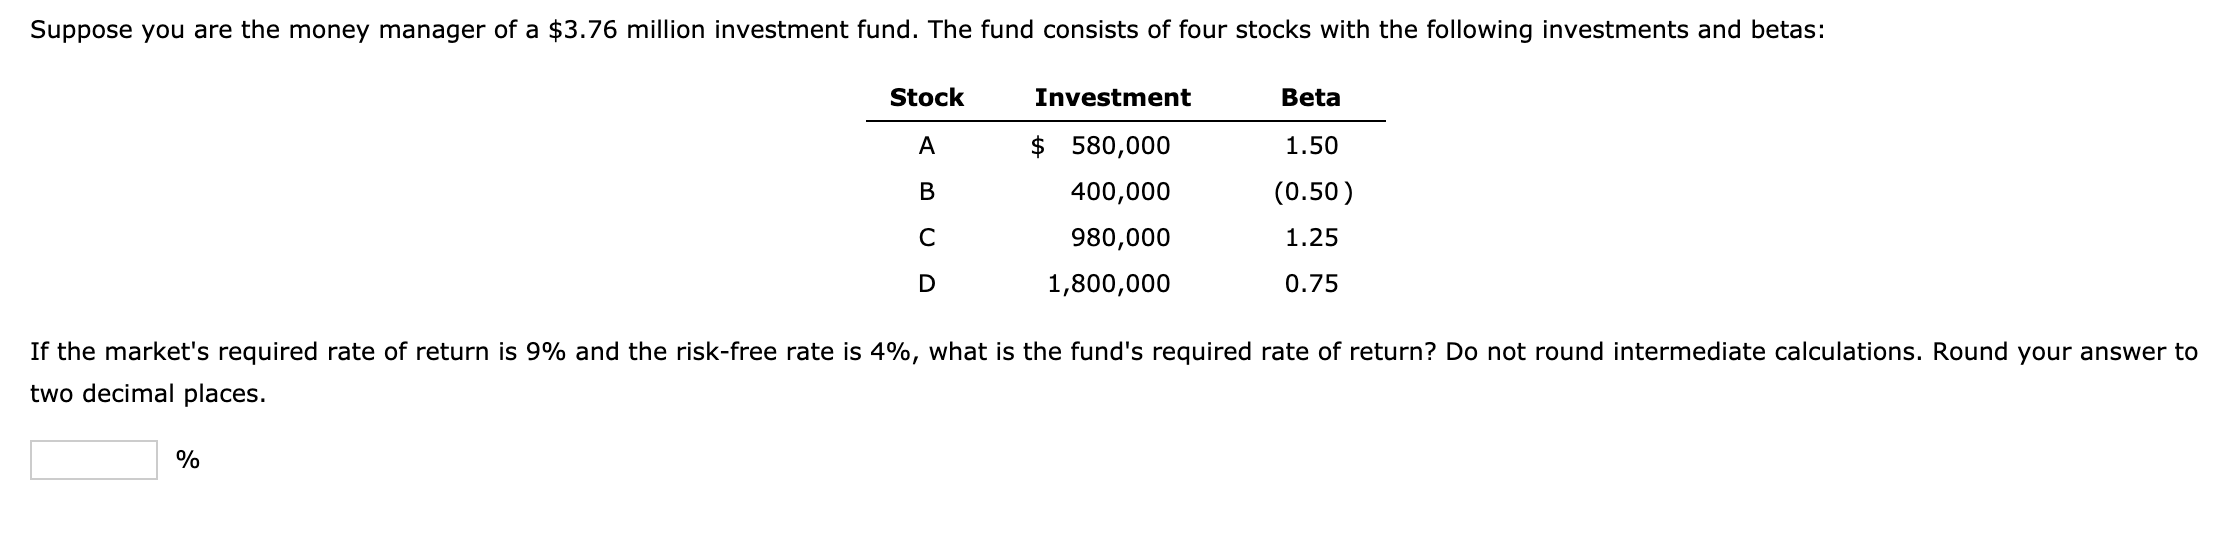Click the percent symbol beside the answer box
Viewport: 2222px width, 558px height.
click(x=188, y=460)
